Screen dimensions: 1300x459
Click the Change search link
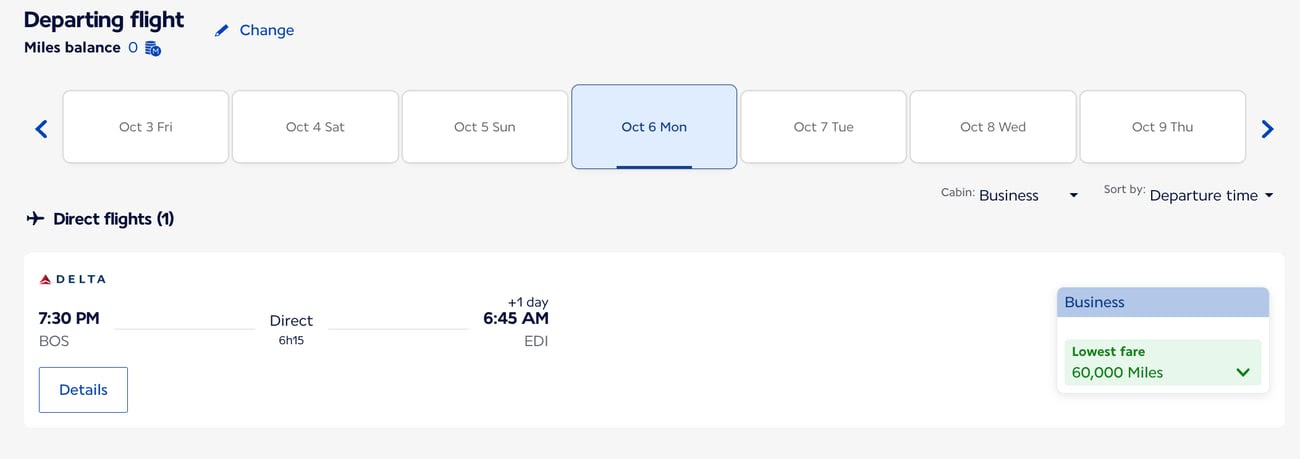[x=266, y=30]
